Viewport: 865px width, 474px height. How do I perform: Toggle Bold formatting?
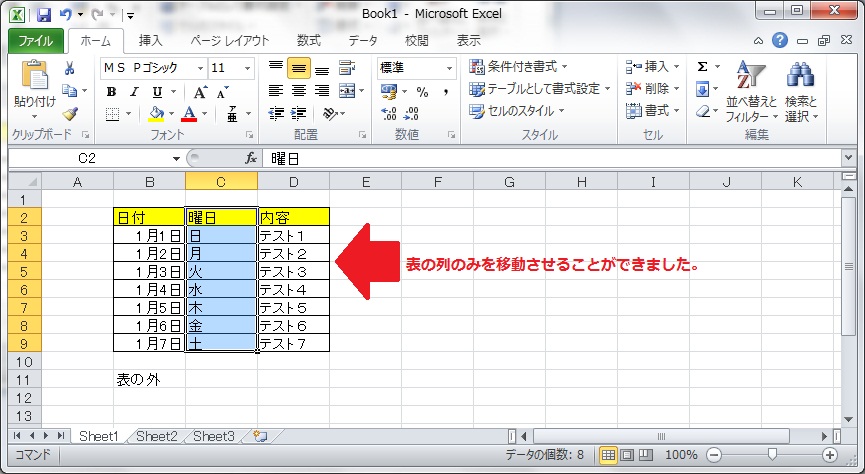point(111,92)
